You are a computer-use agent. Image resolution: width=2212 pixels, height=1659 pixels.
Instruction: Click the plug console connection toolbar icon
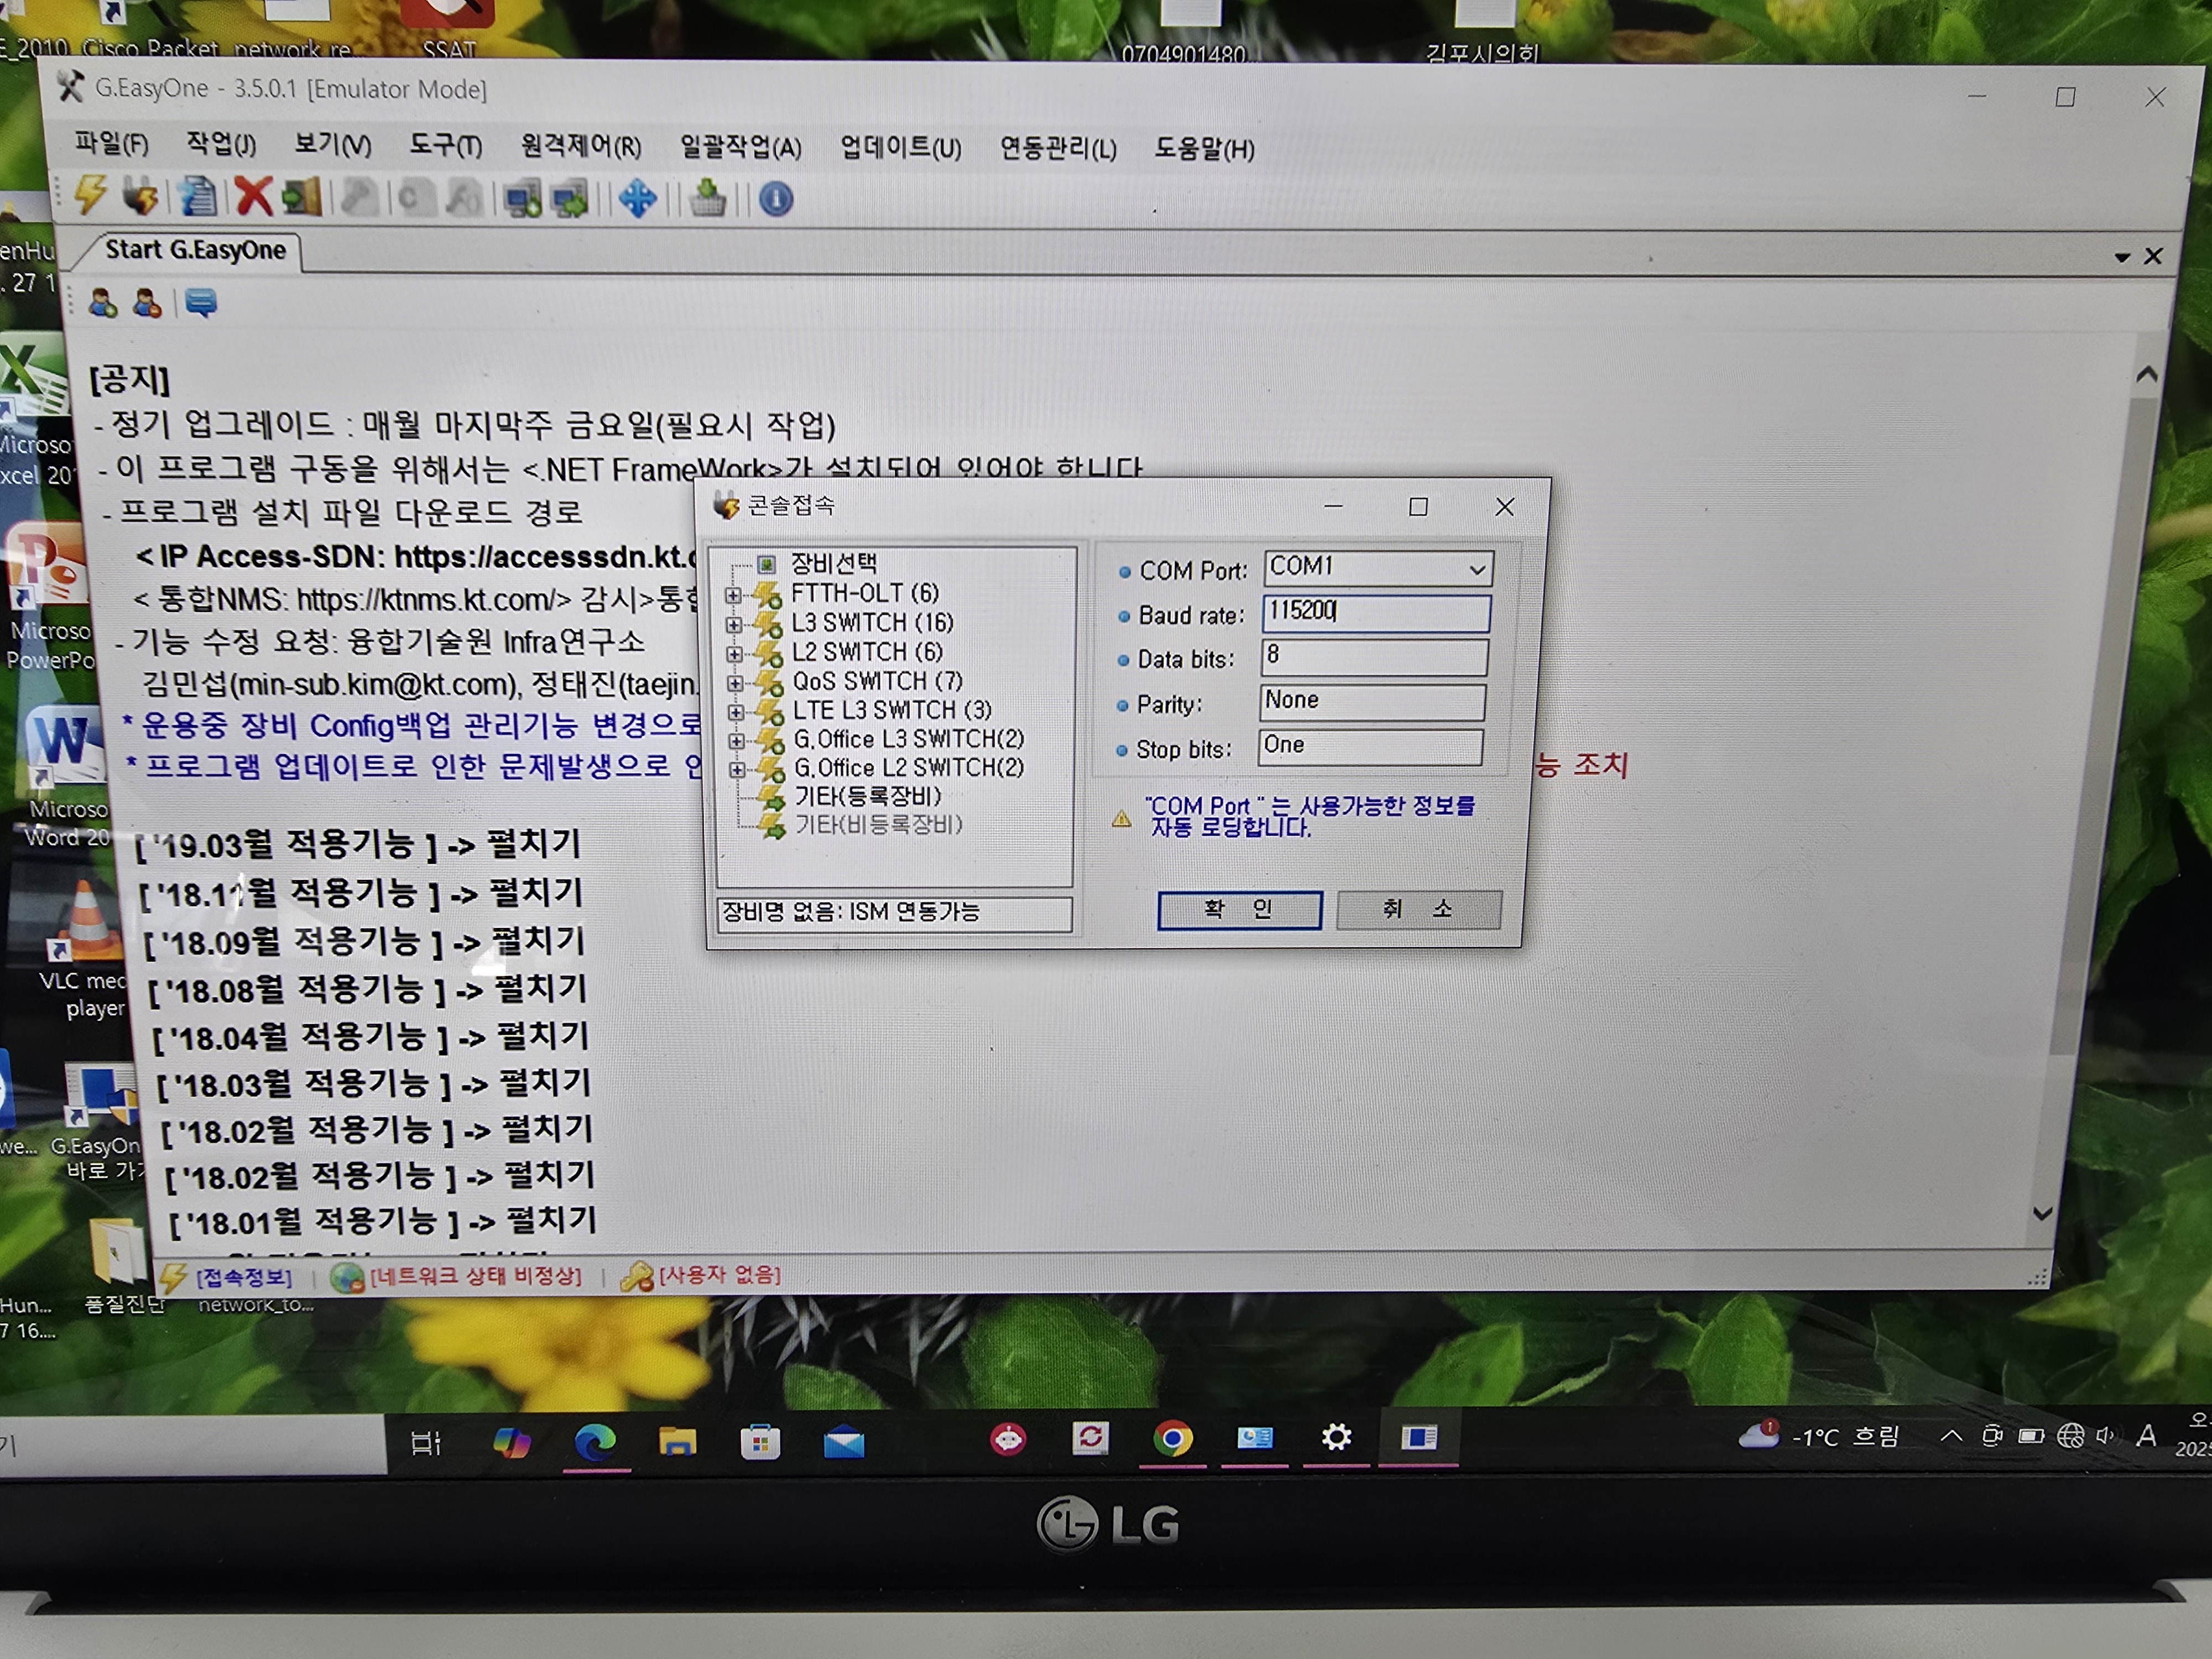pos(141,196)
